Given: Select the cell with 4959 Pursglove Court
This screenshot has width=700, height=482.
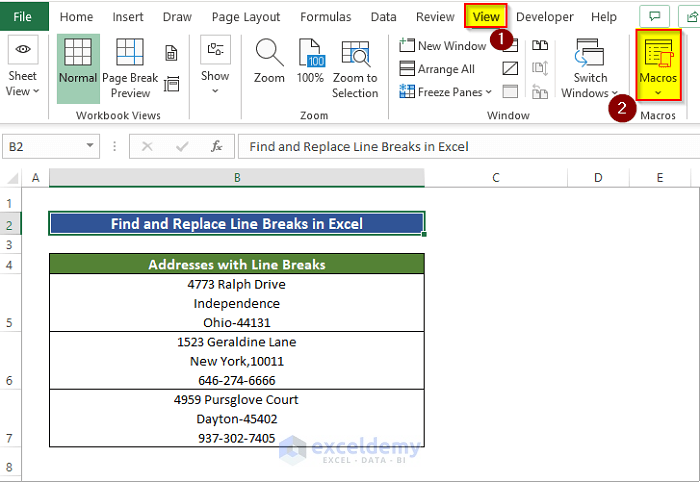Looking at the screenshot, I should click(237, 418).
